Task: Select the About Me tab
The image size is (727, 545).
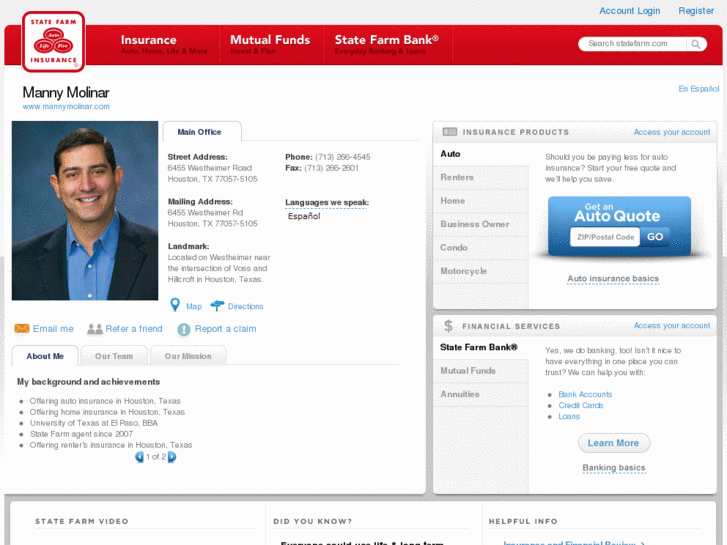Action: point(45,356)
